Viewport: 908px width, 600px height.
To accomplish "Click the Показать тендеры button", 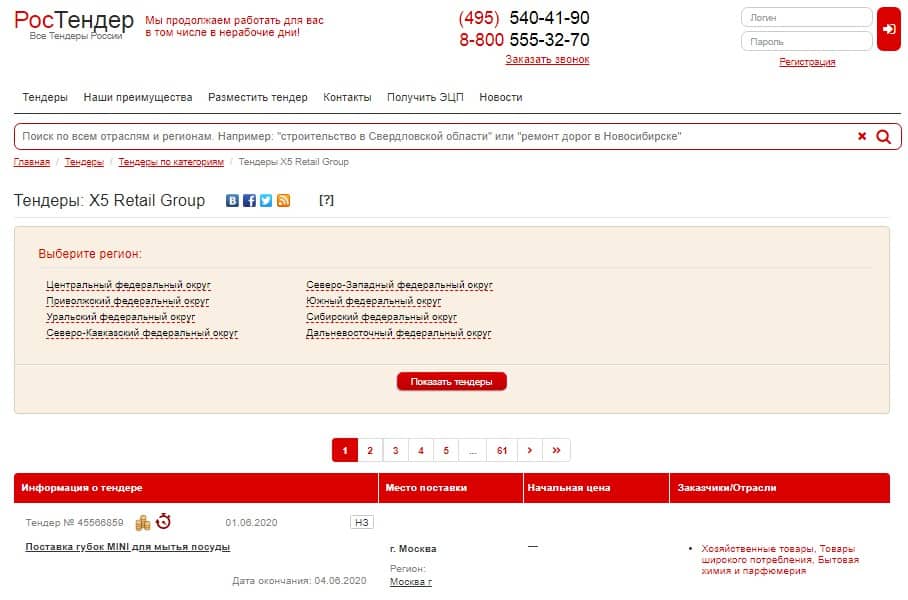I will 452,382.
